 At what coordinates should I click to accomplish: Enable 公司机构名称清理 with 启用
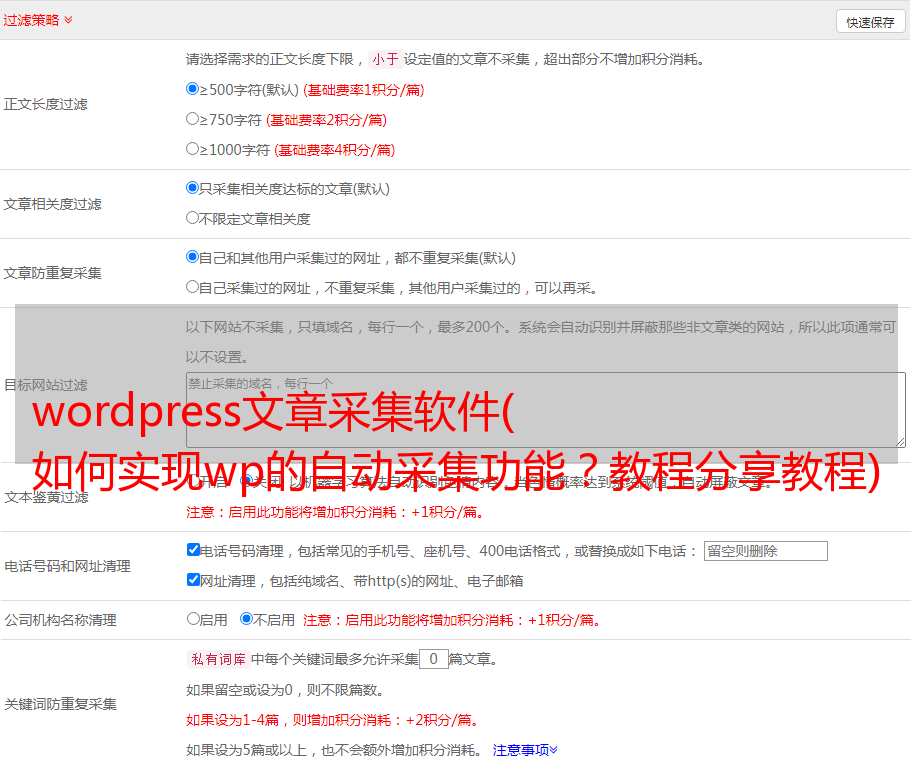click(x=193, y=619)
